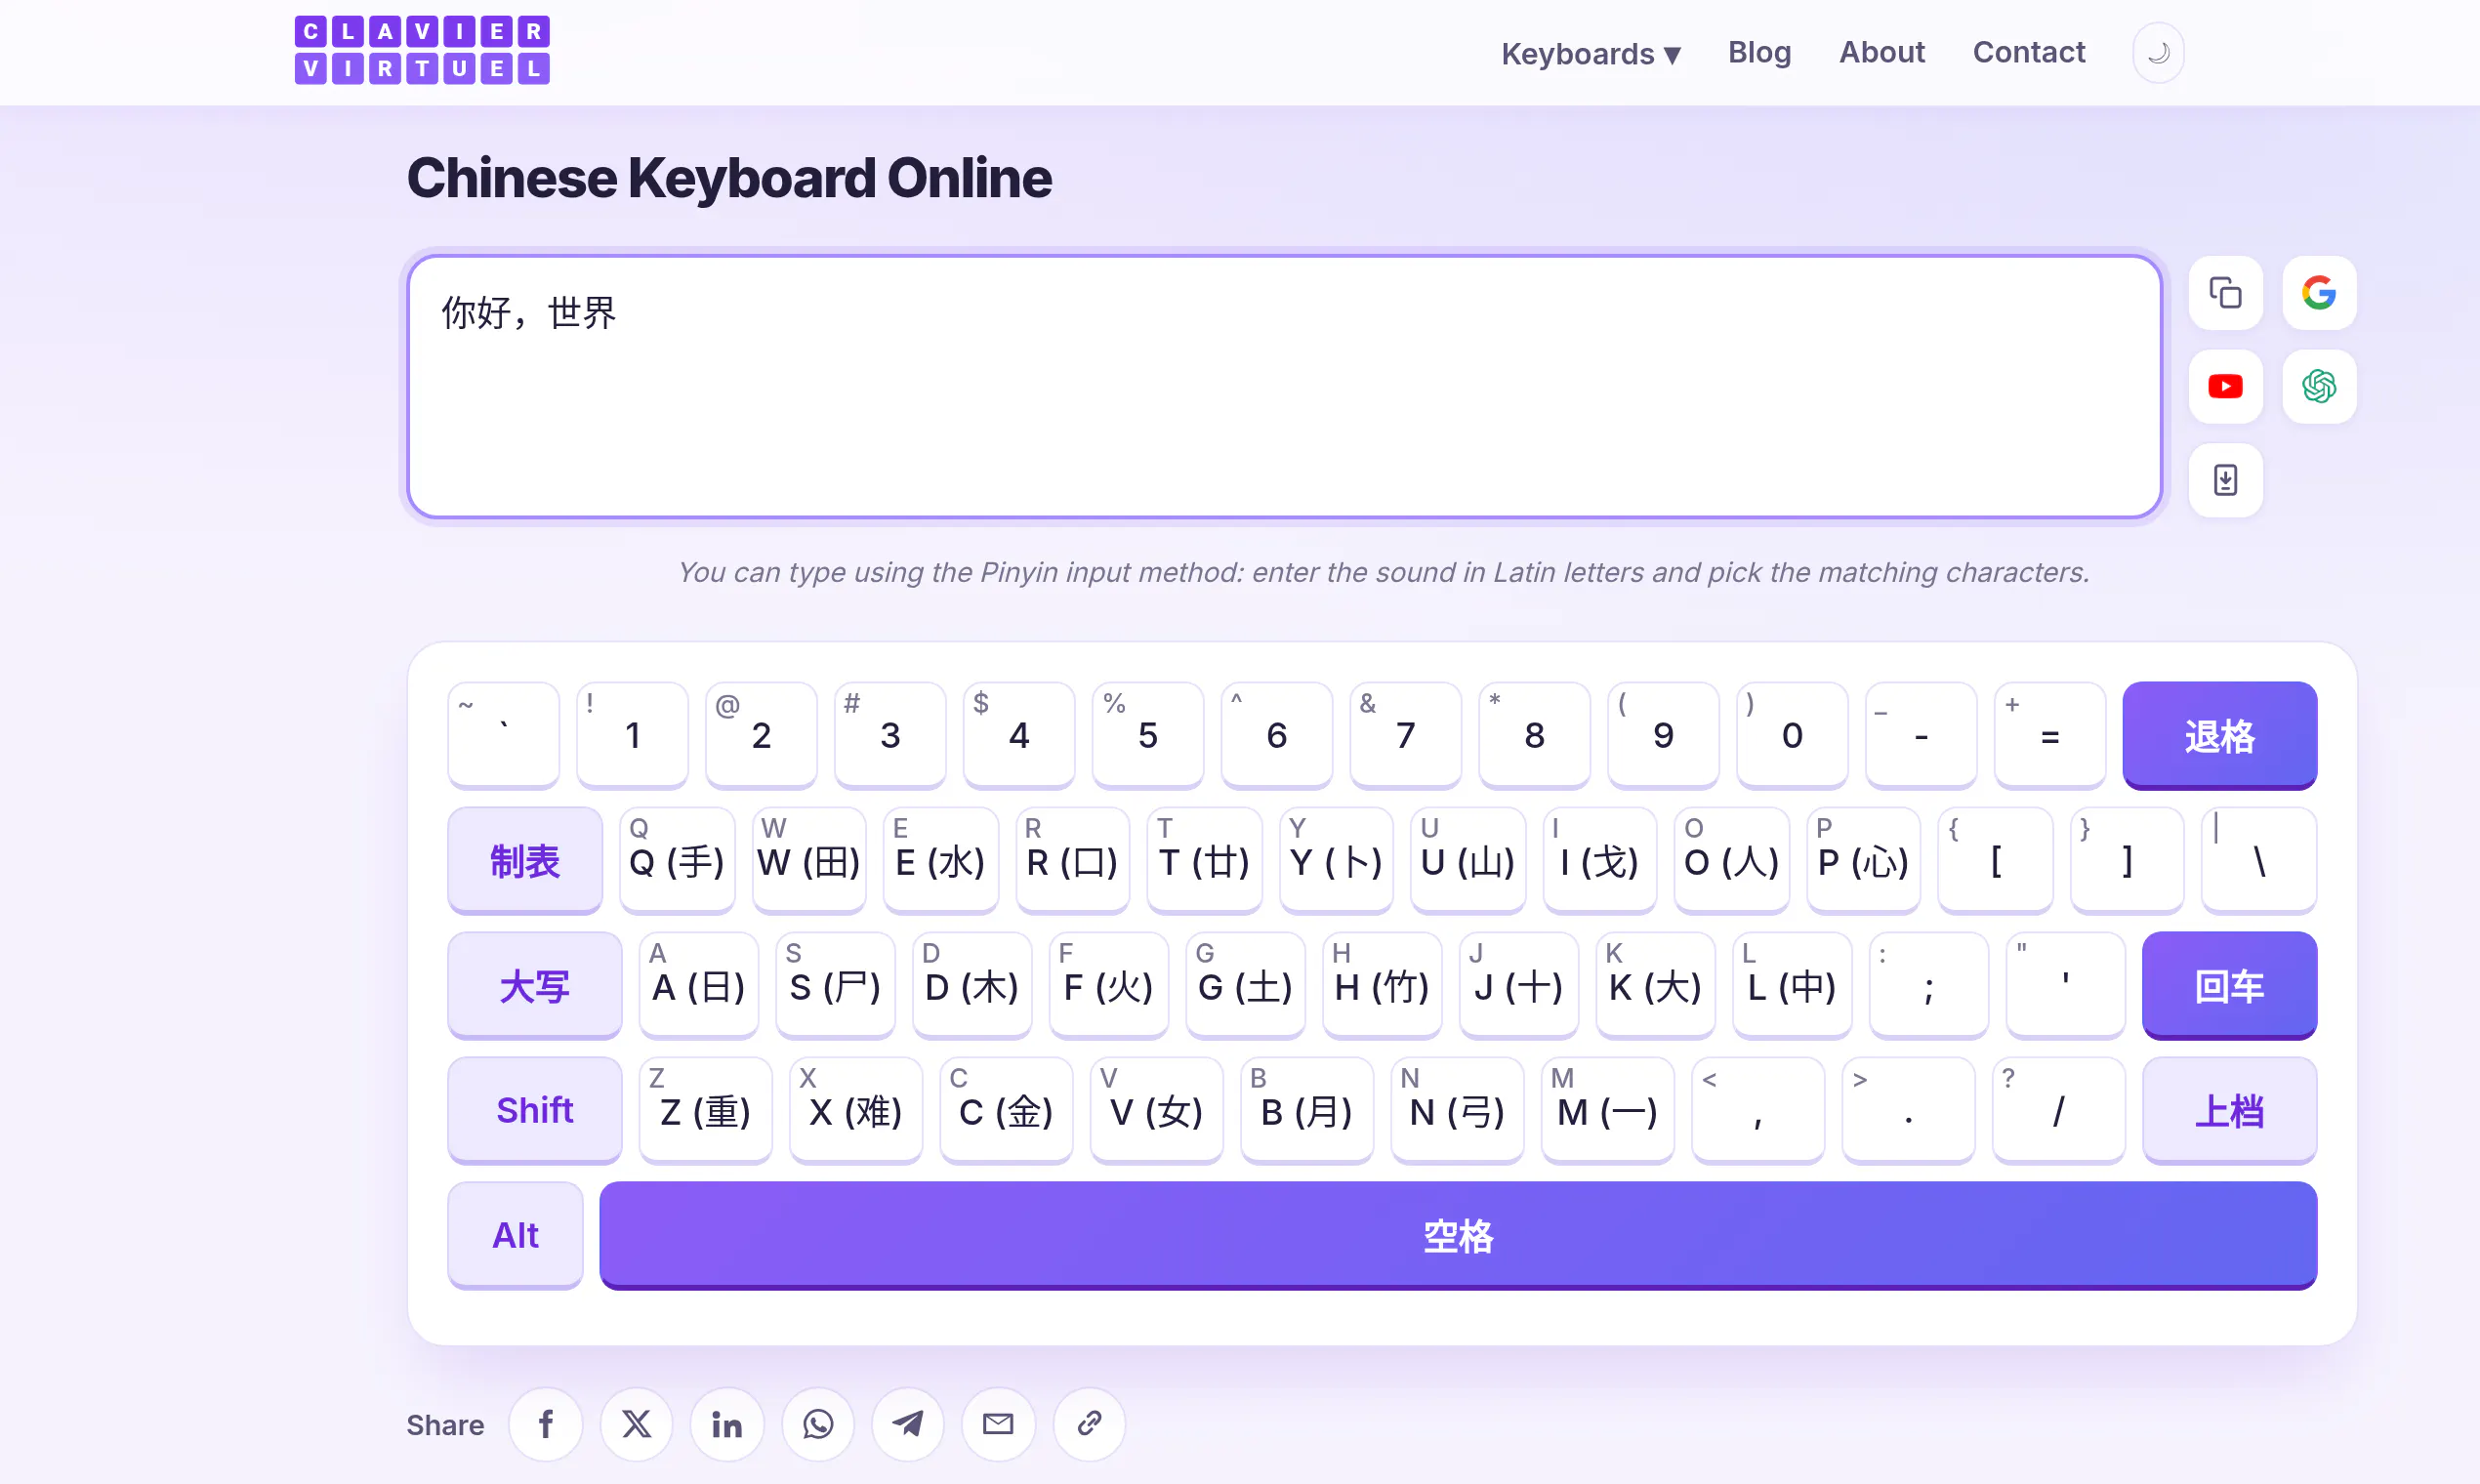Tap the 回车 enter key
2480x1484 pixels.
click(x=2229, y=985)
